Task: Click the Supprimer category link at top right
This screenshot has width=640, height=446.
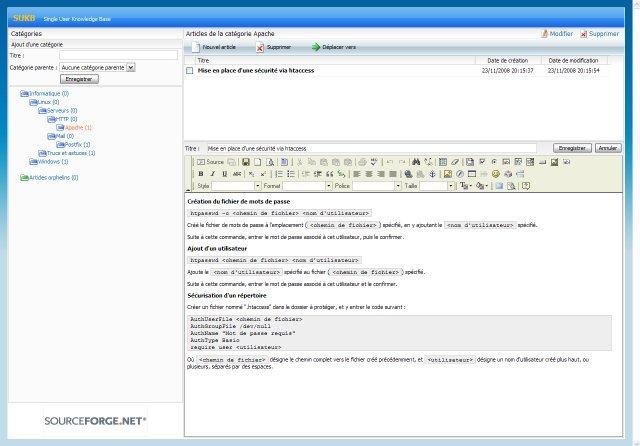Action: tap(600, 34)
